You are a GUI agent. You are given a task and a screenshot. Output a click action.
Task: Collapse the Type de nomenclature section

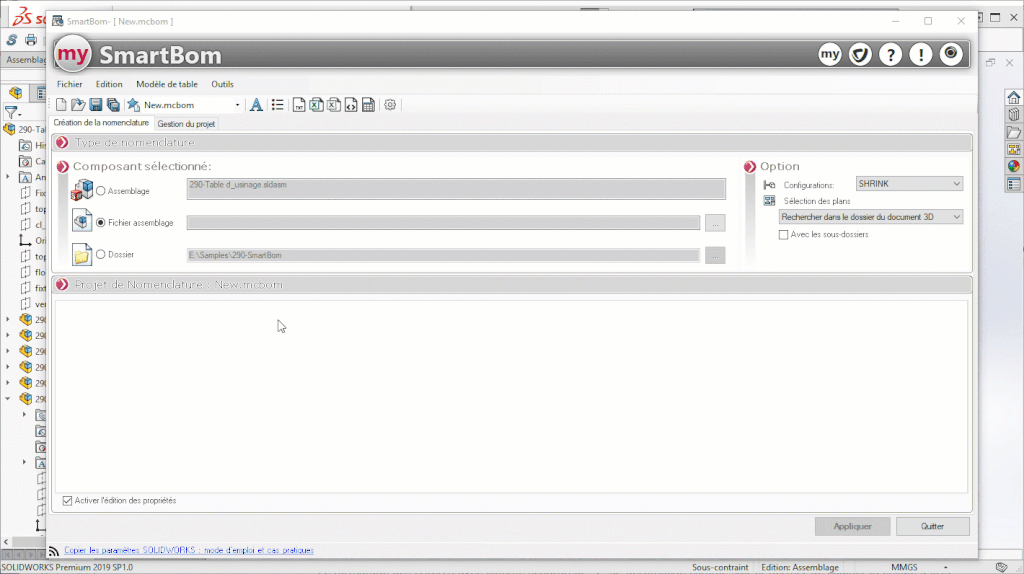click(x=62, y=142)
